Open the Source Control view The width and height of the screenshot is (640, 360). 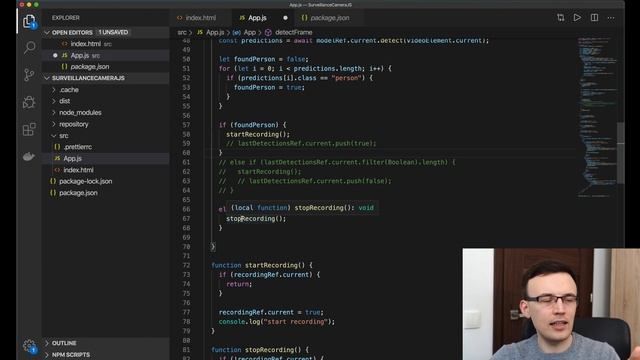29,75
